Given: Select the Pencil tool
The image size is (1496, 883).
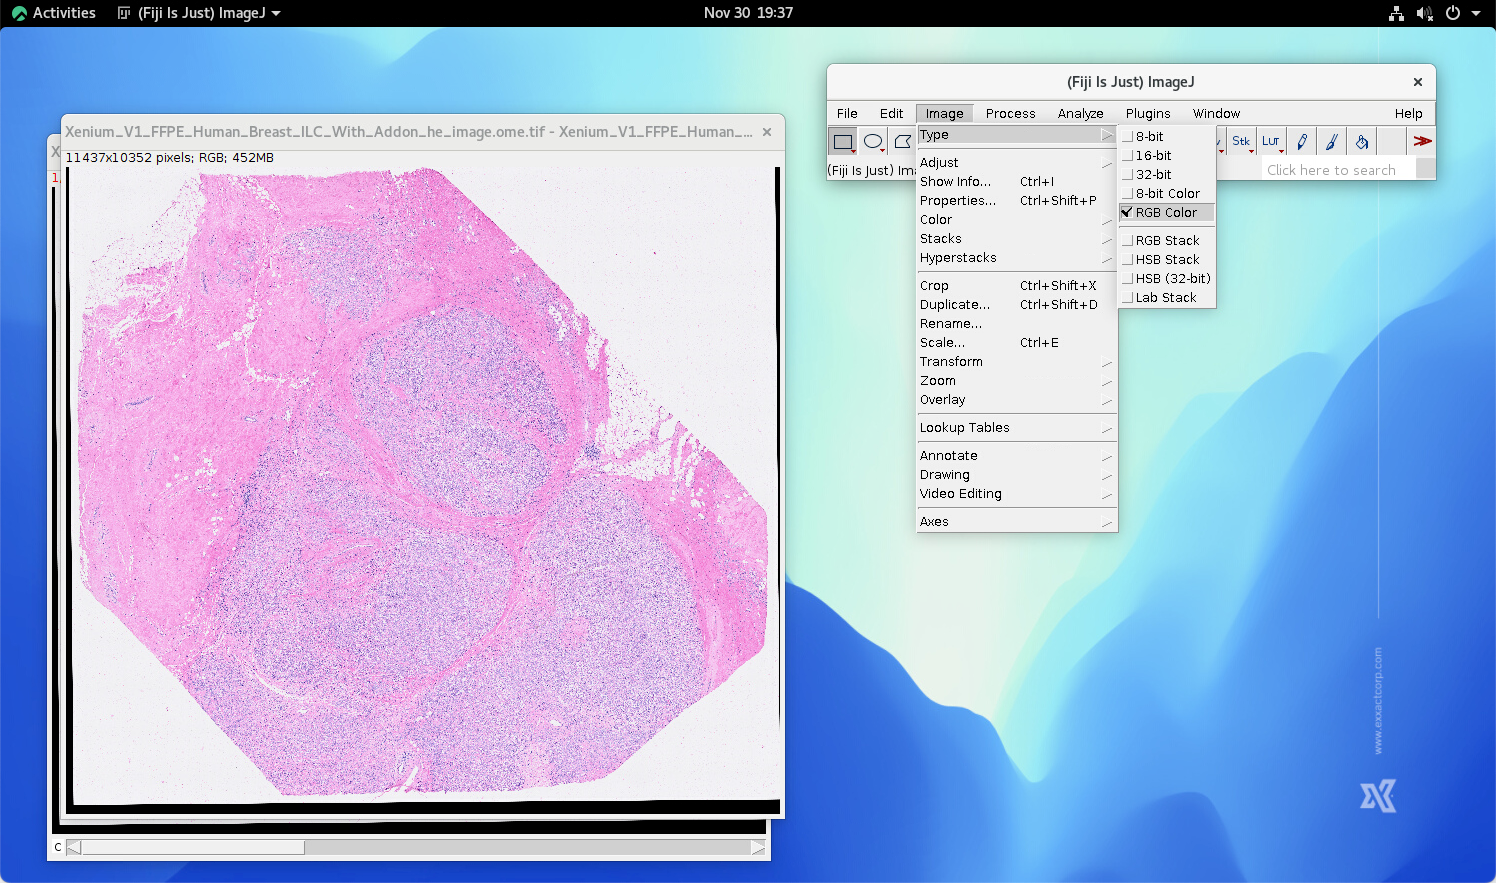Looking at the screenshot, I should (x=1301, y=141).
